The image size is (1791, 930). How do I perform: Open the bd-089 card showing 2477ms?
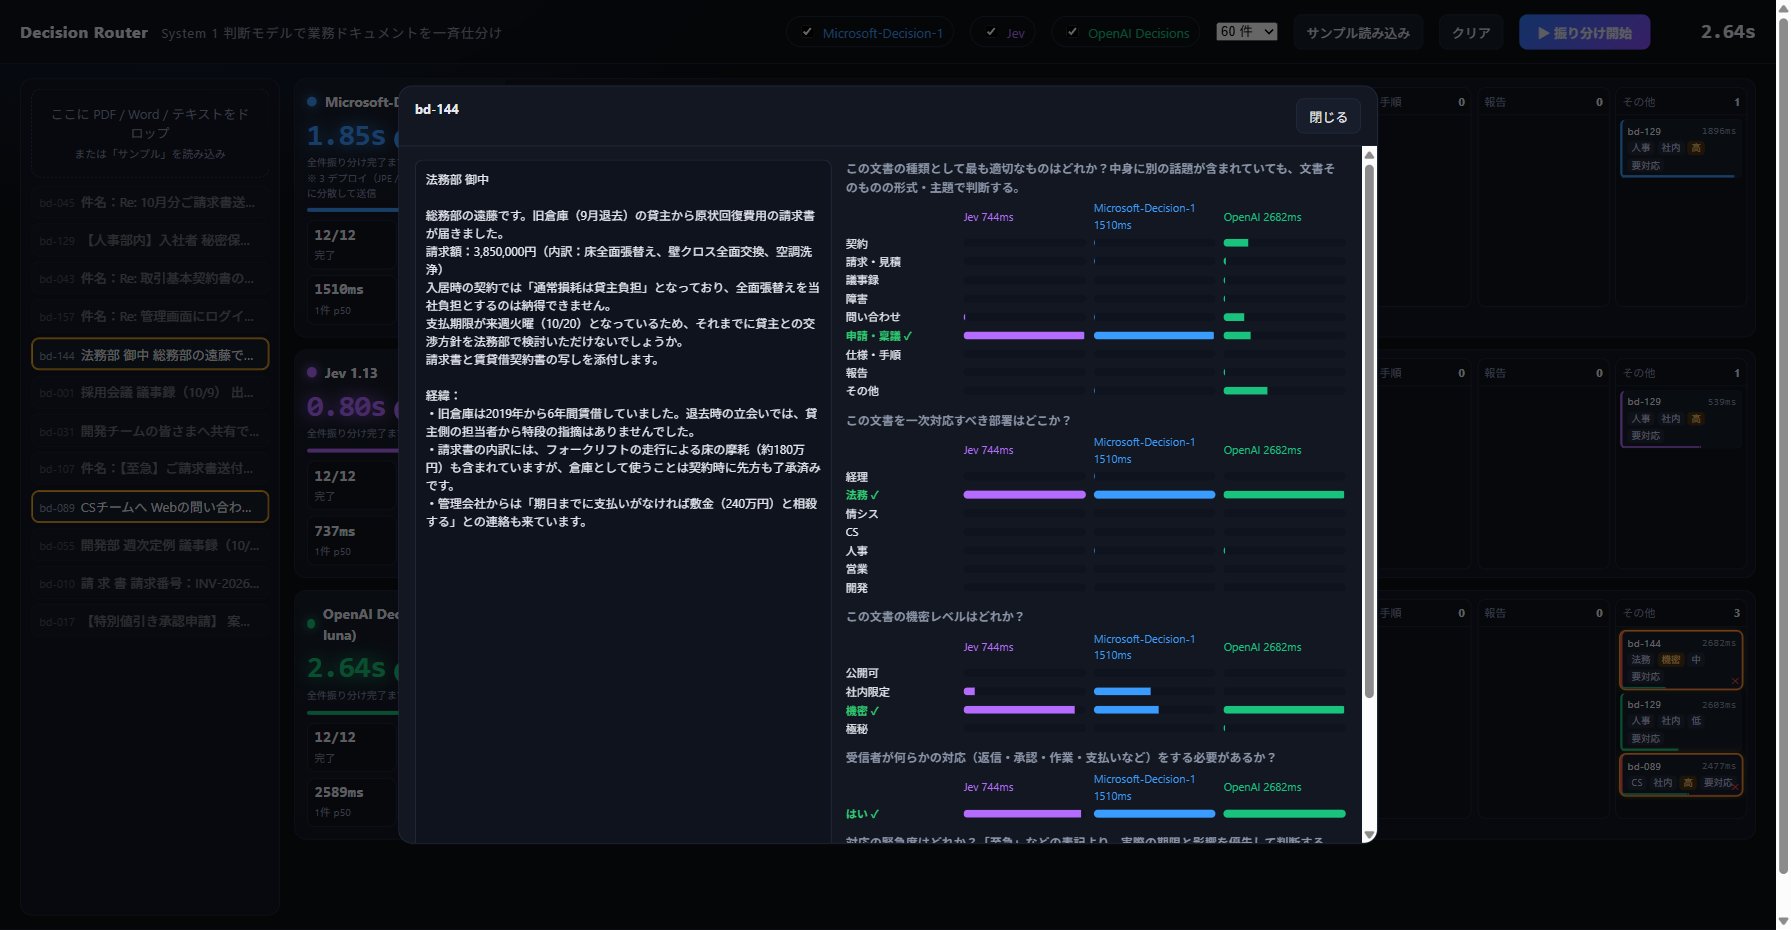[1681, 775]
